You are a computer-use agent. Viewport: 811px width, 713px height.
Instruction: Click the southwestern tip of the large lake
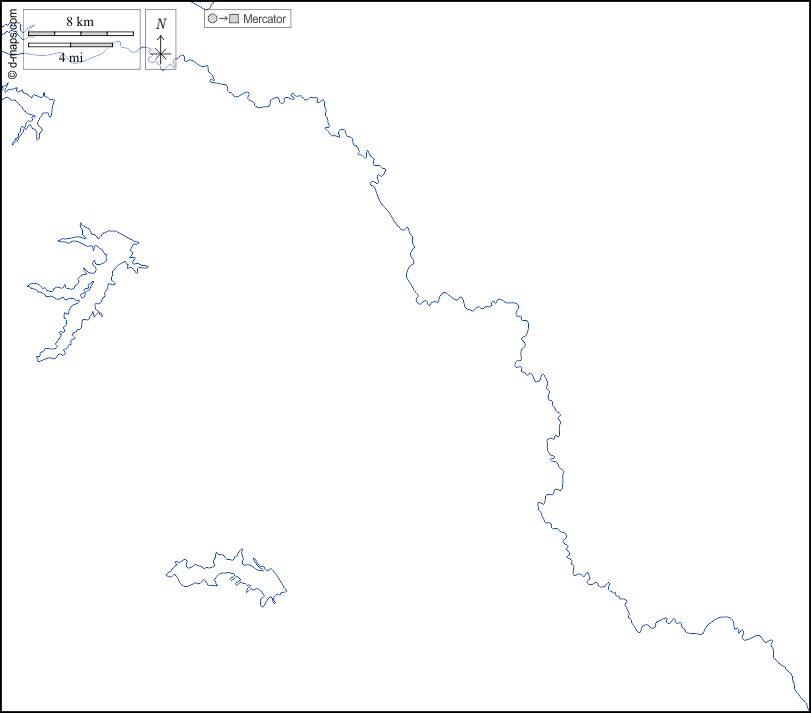(40, 358)
